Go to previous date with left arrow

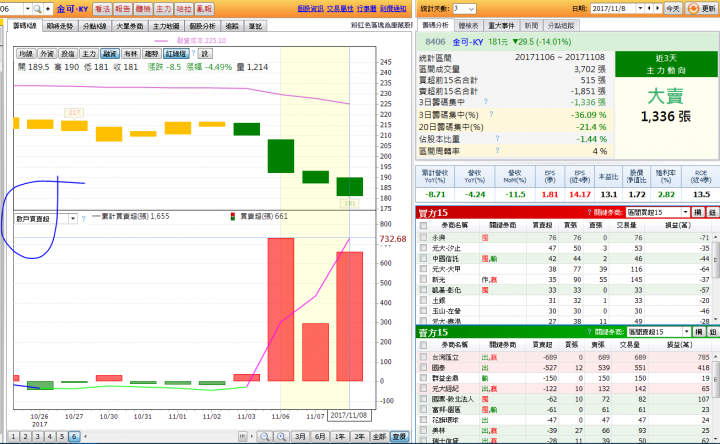click(x=649, y=8)
